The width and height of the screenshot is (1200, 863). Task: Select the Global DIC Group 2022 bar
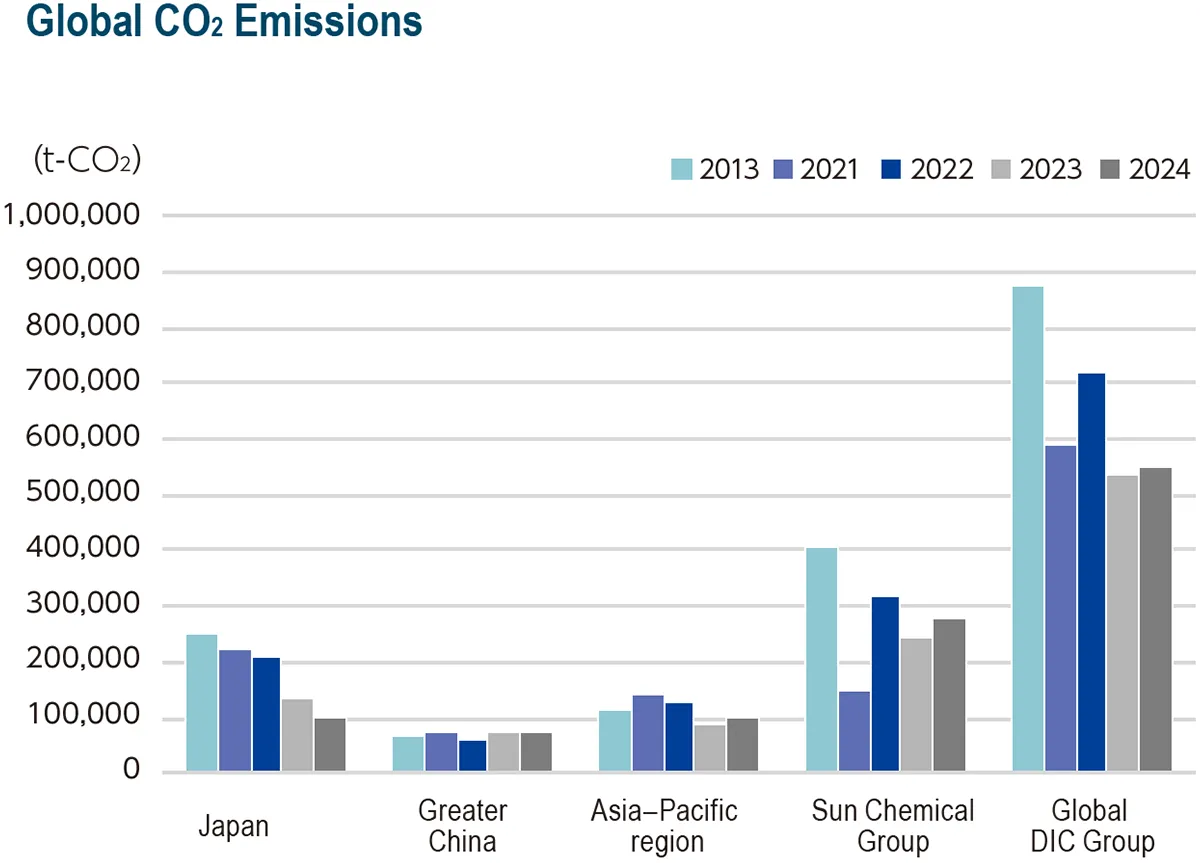[x=1091, y=572]
